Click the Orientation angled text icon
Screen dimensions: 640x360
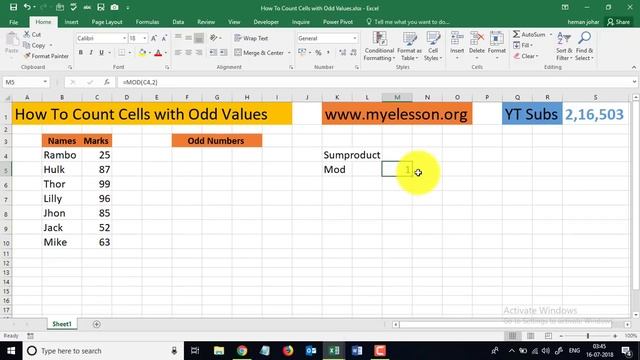214,38
